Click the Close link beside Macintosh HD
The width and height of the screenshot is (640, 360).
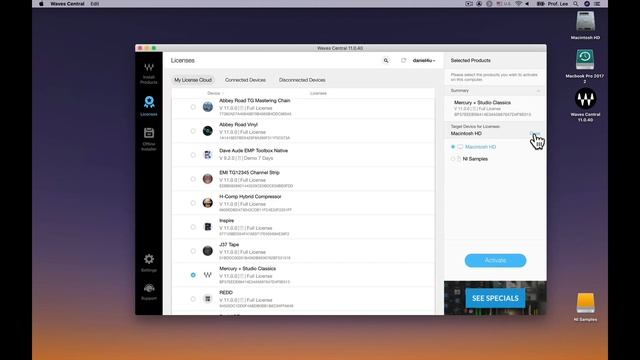point(534,133)
